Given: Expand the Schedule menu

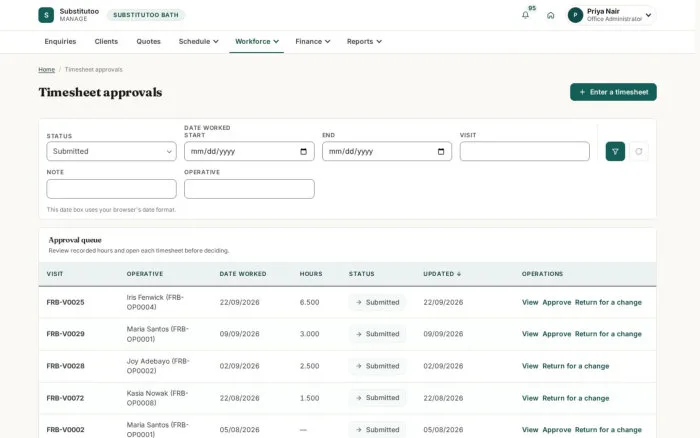Looking at the screenshot, I should [198, 42].
